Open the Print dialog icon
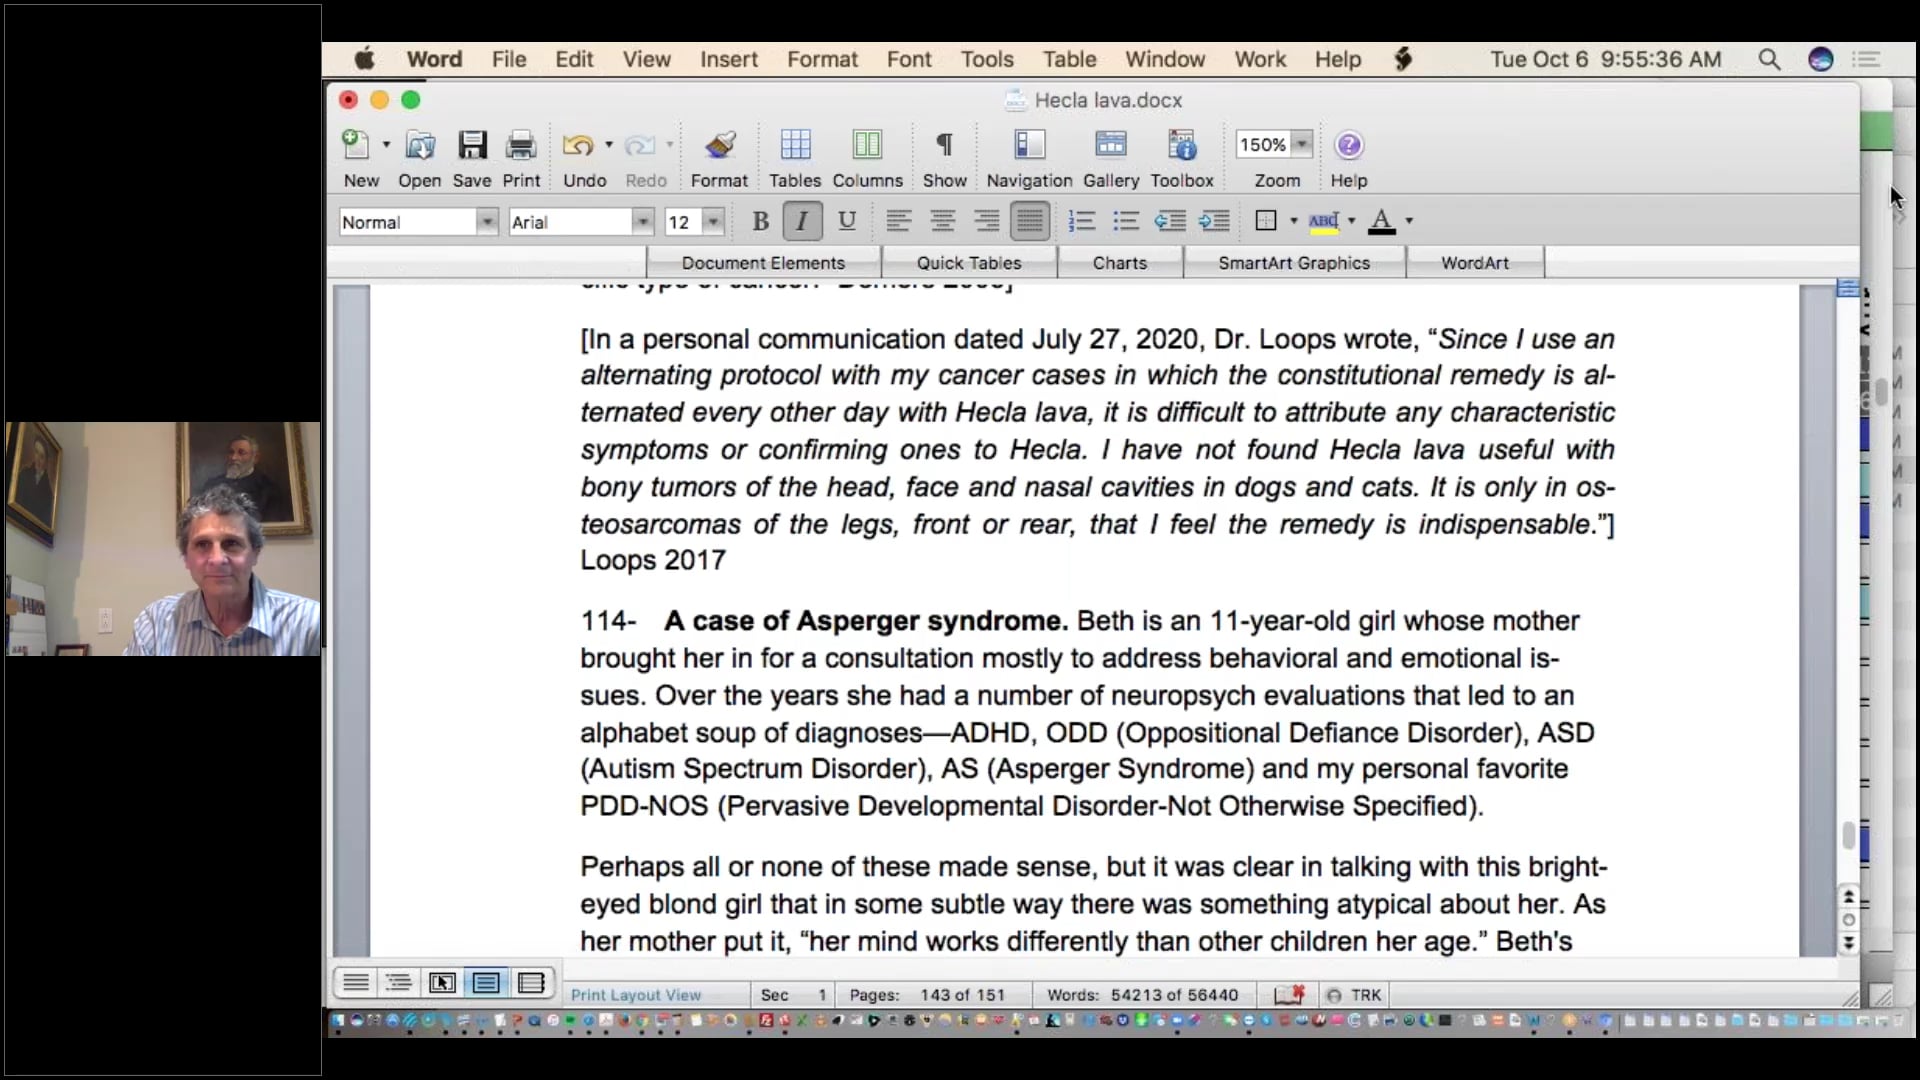Image resolution: width=1920 pixels, height=1080 pixels. tap(521, 146)
